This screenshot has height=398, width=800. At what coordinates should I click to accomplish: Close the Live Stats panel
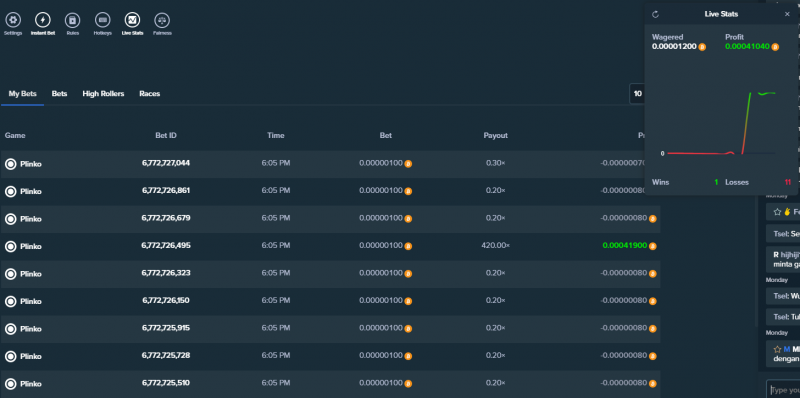coord(787,14)
